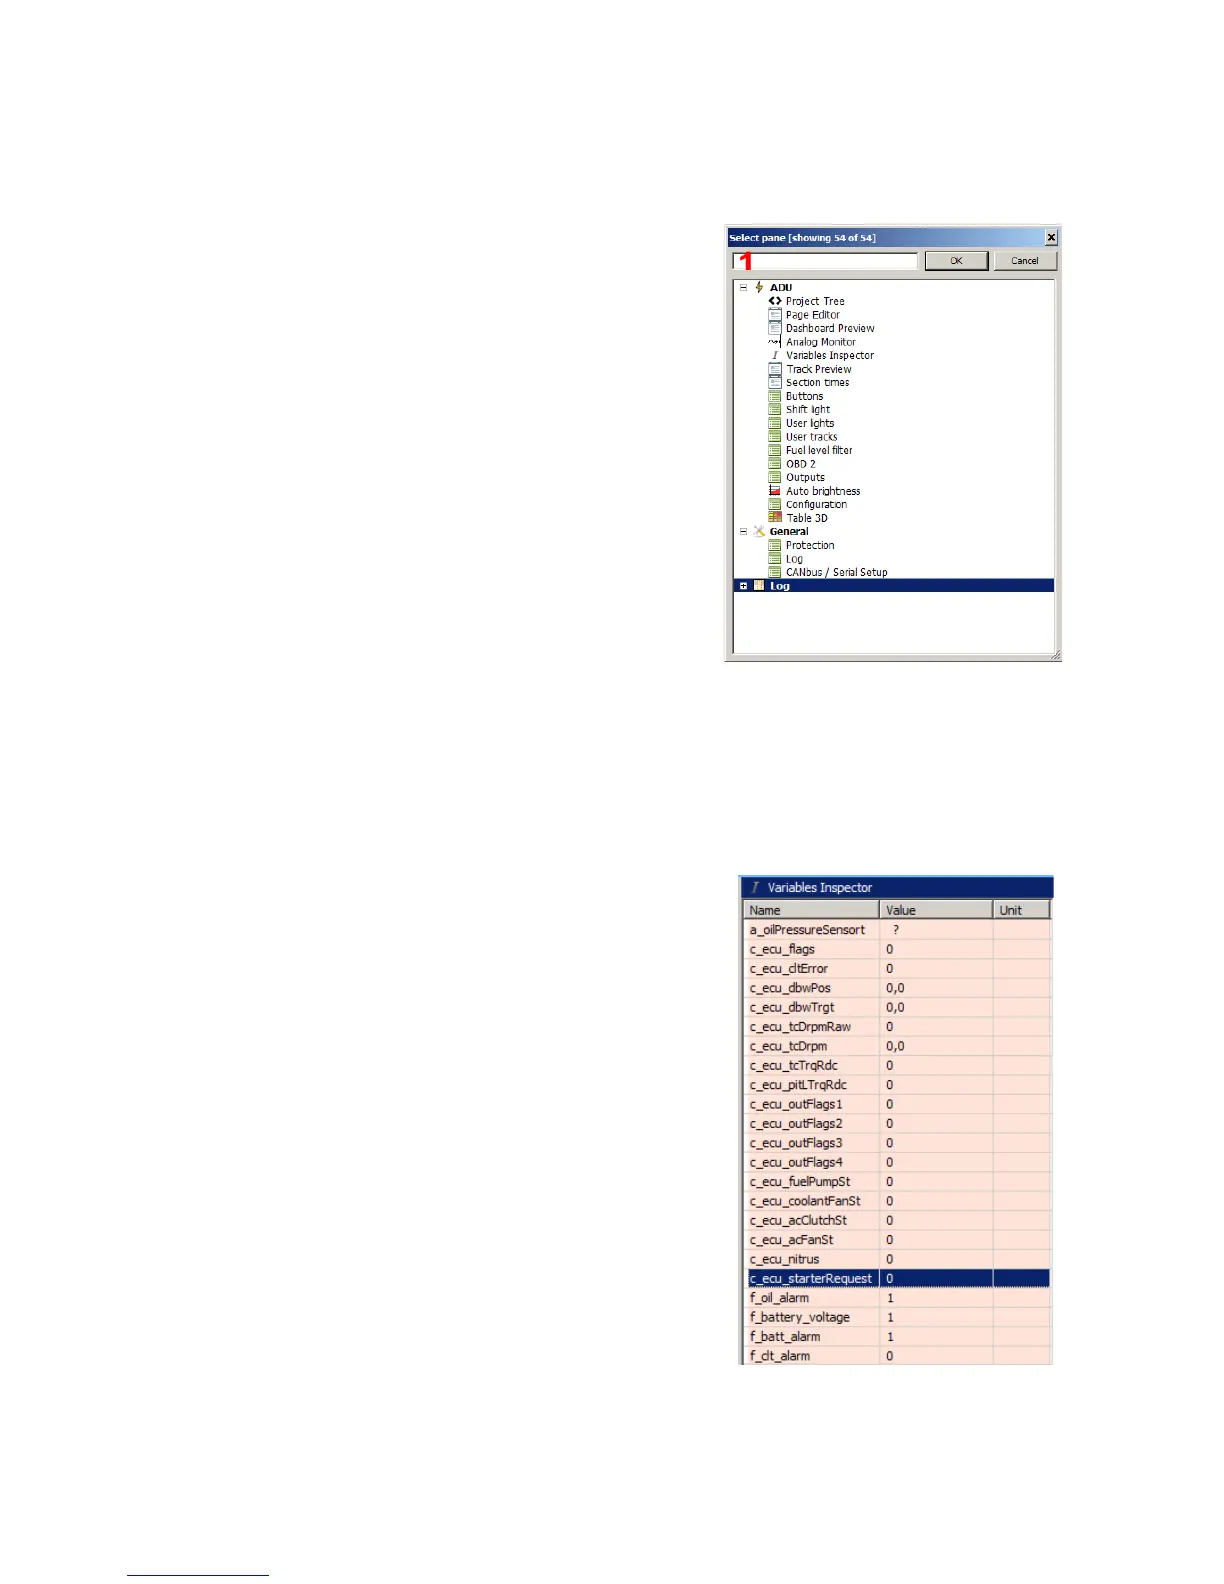Image resolution: width=1224 pixels, height=1584 pixels.
Task: Select the Page Editor pane icon
Action: pos(775,315)
